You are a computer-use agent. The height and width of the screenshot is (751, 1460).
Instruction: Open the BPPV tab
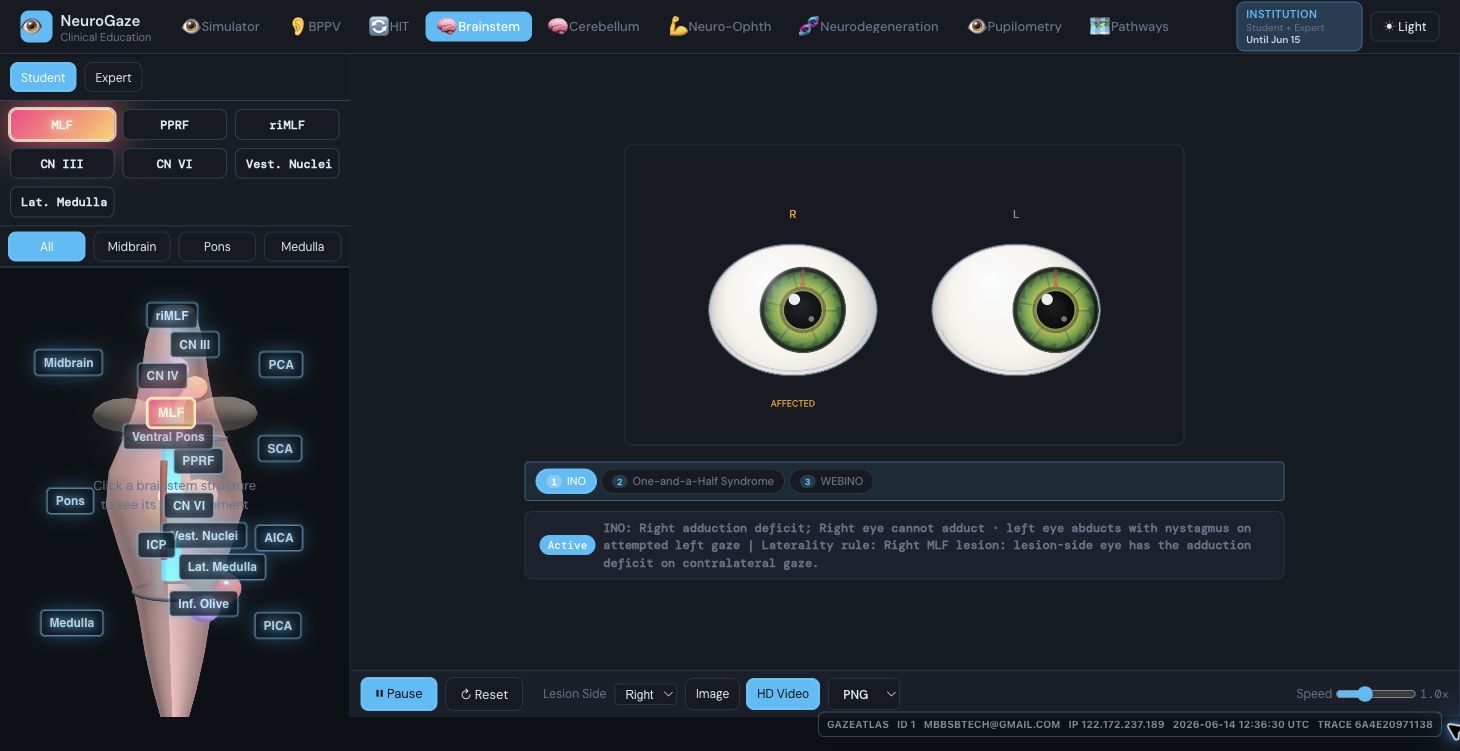point(315,26)
